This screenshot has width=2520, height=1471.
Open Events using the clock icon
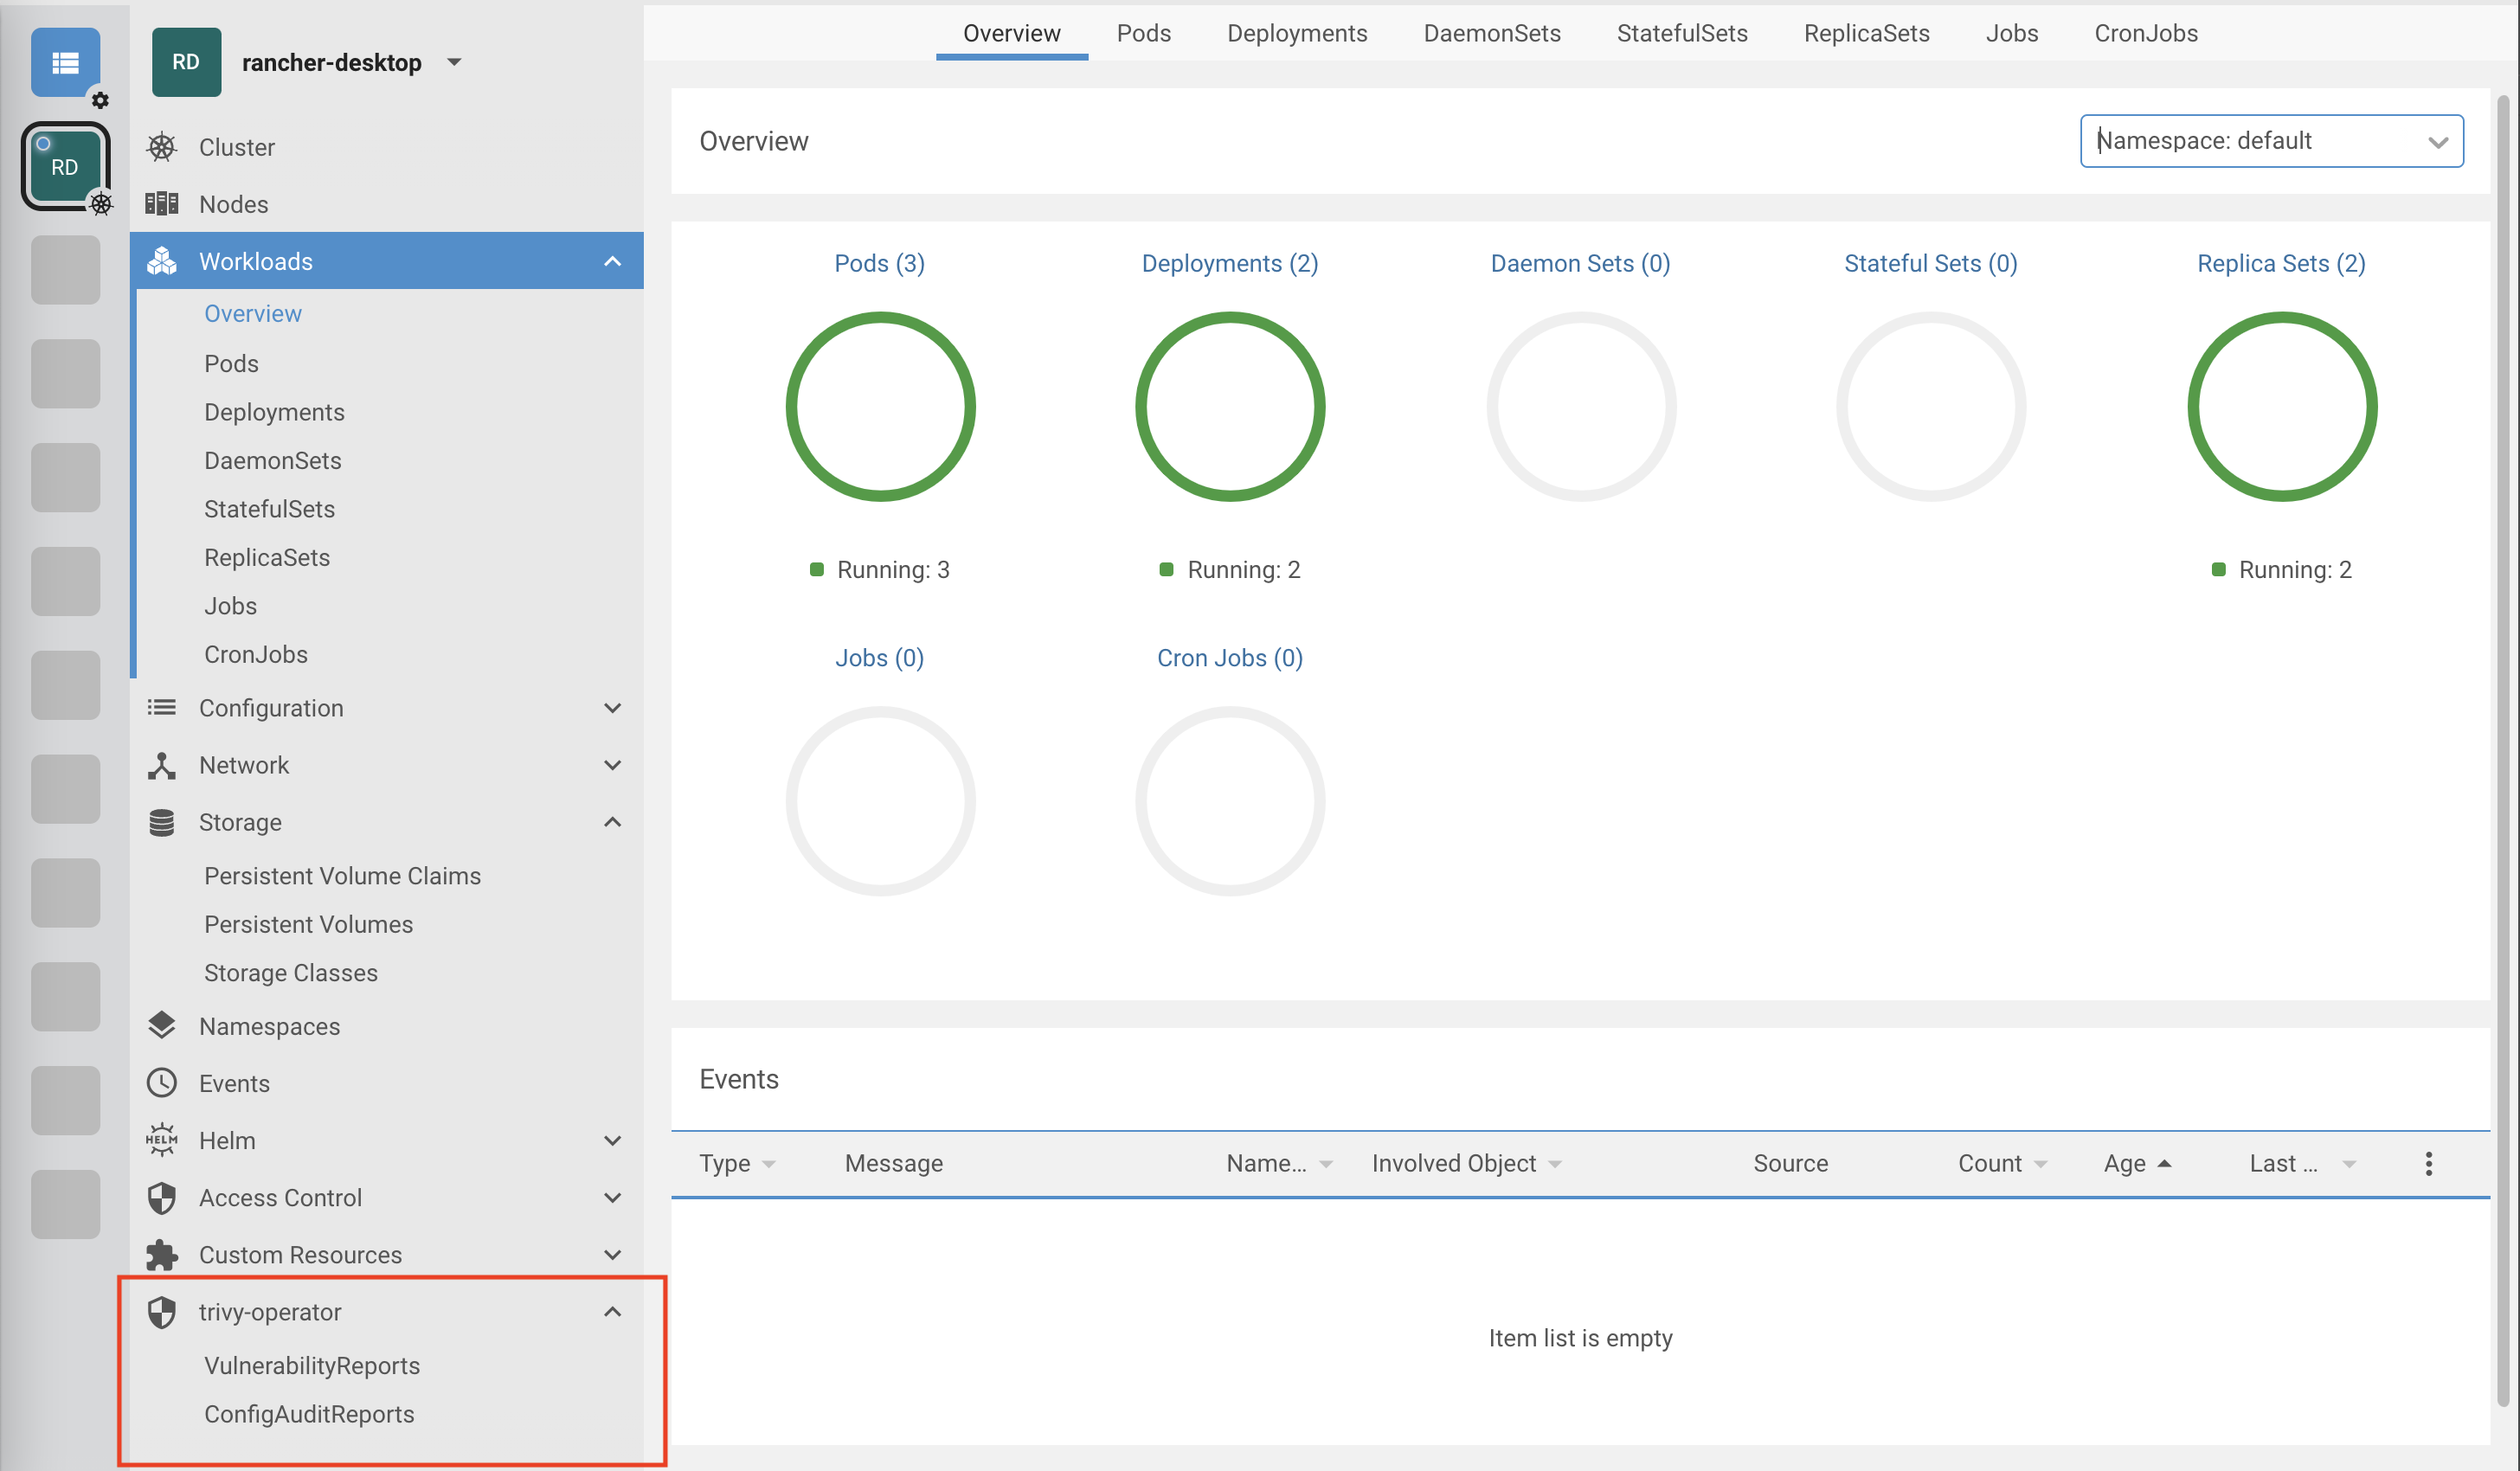161,1083
